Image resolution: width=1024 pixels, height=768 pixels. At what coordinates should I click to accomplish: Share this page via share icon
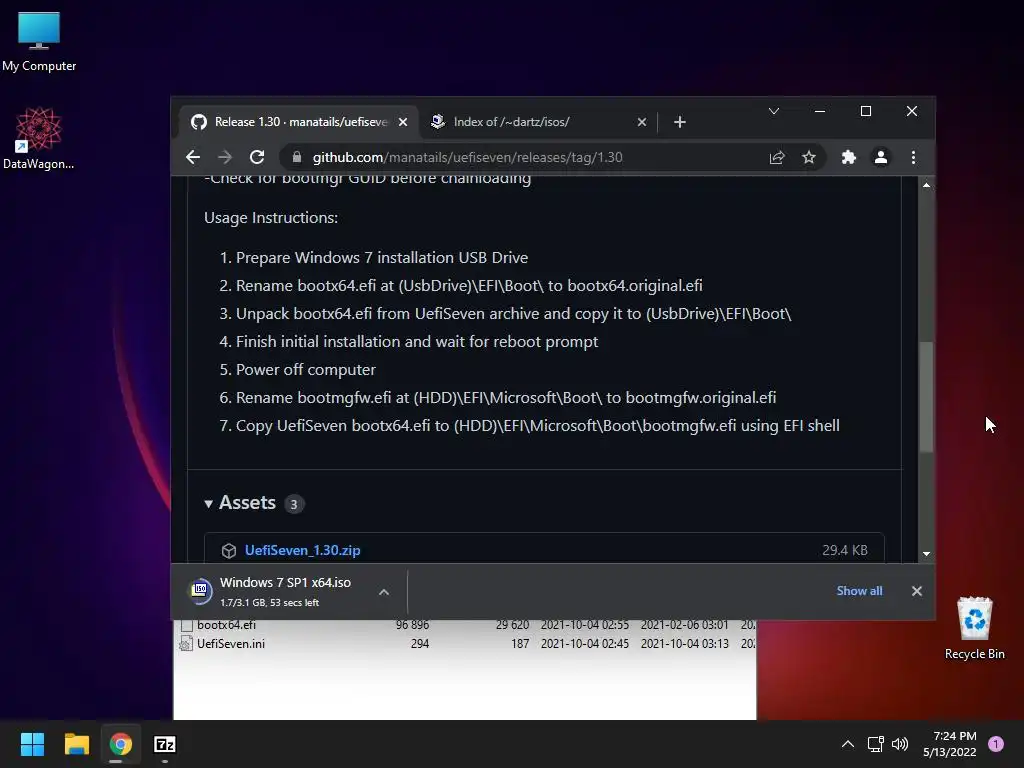pyautogui.click(x=776, y=157)
